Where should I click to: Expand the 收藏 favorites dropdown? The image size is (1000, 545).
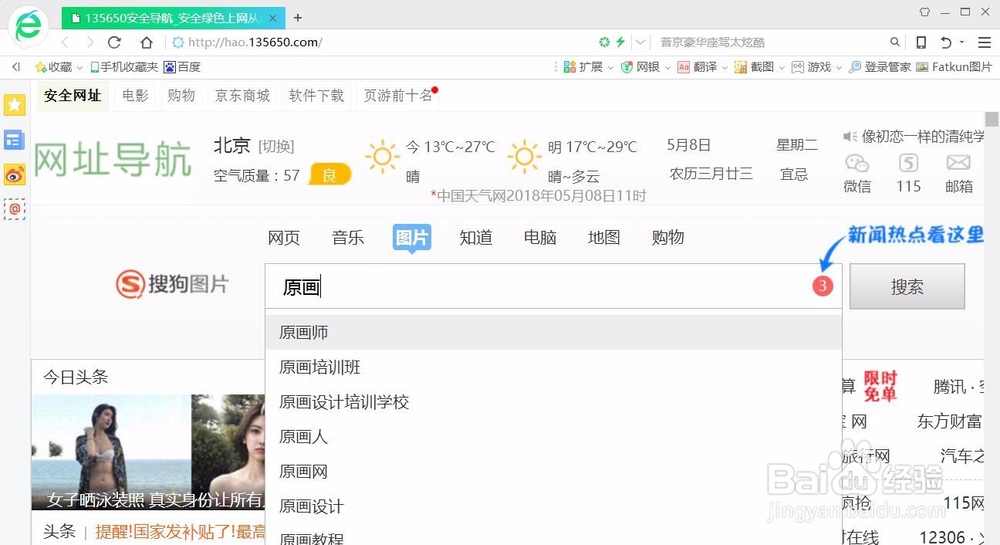[80, 67]
